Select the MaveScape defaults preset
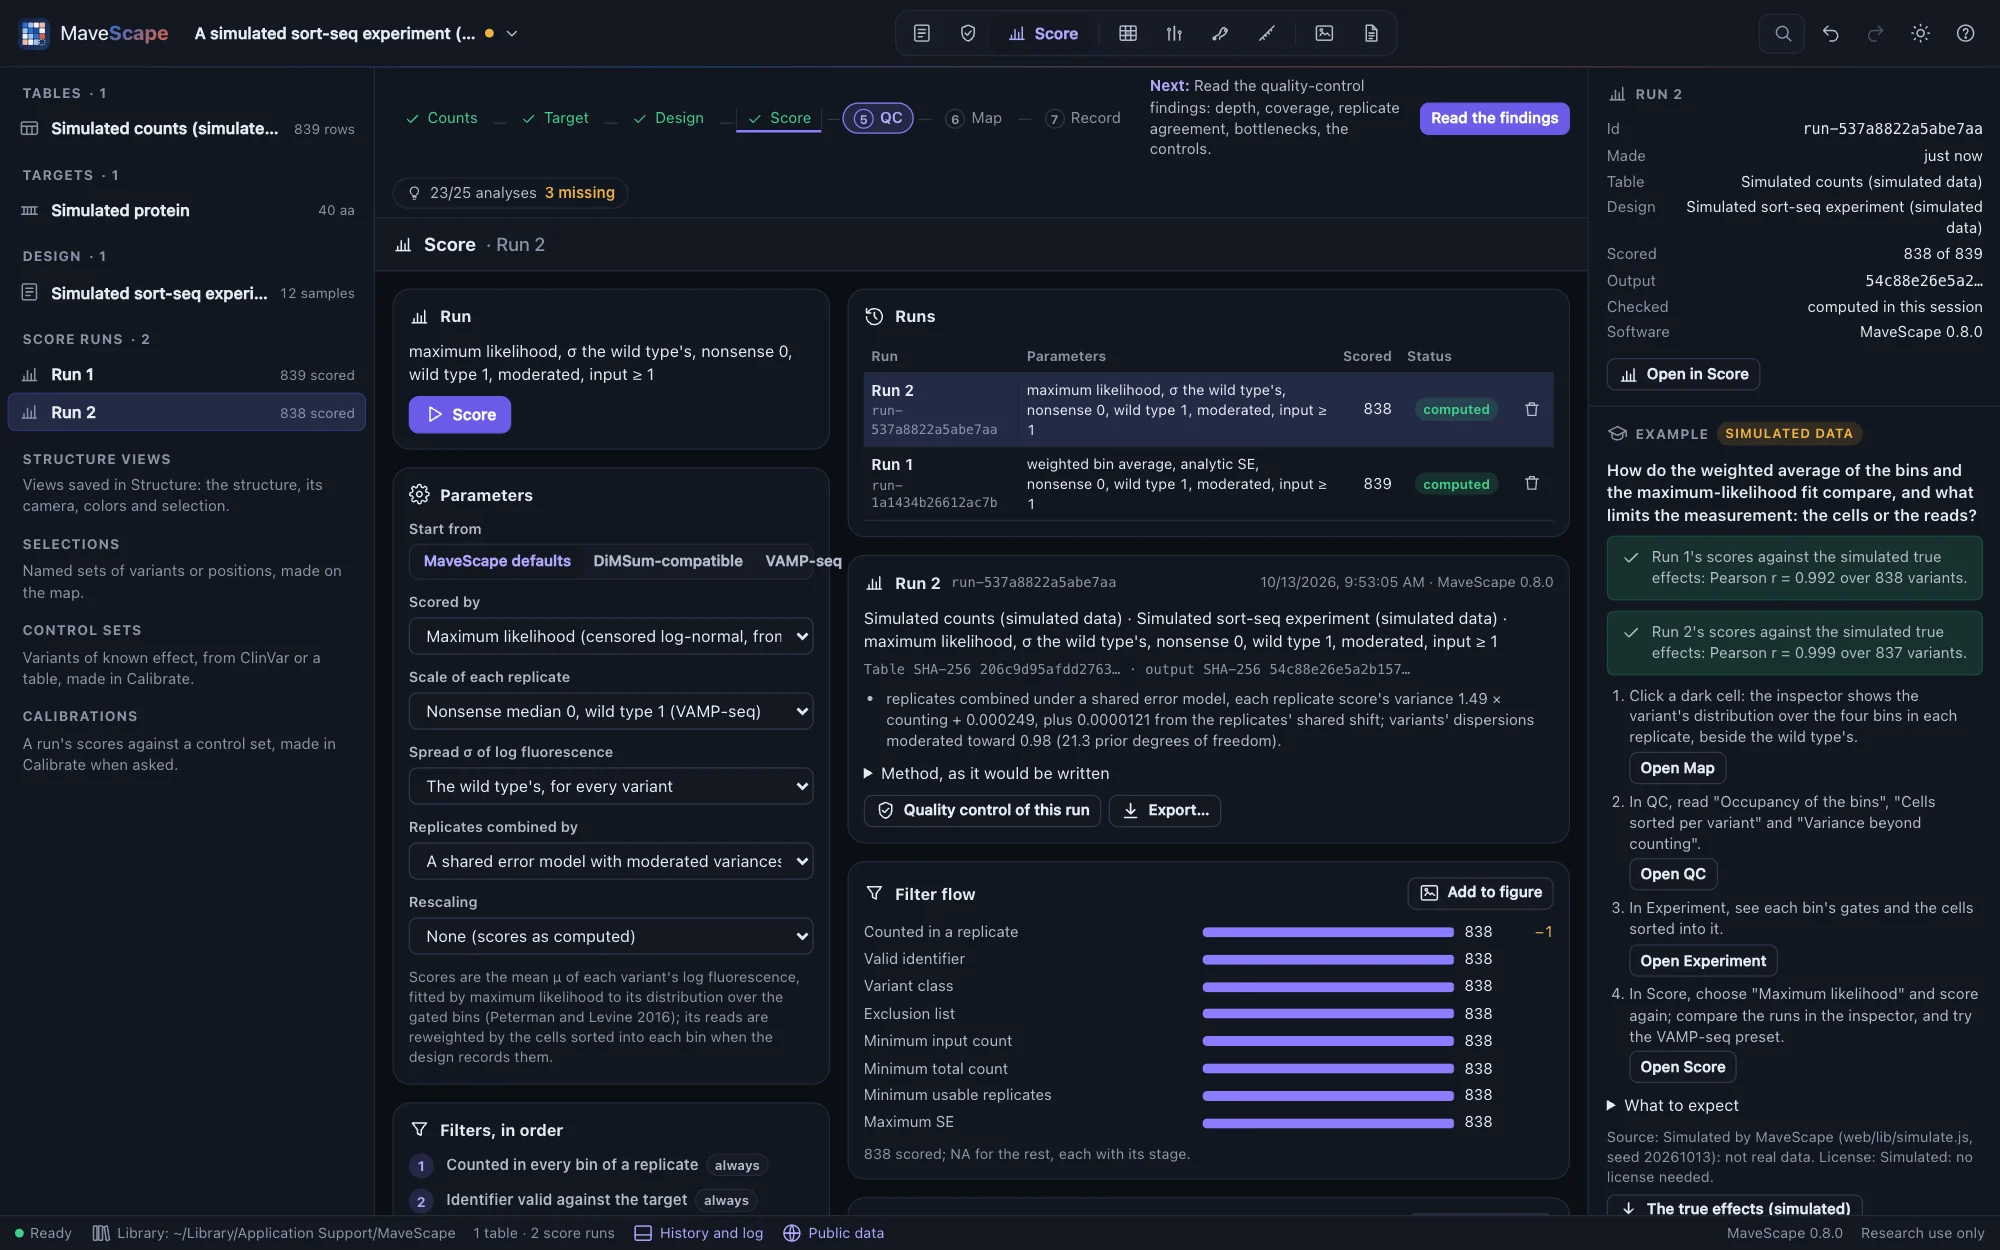The image size is (2000, 1250). click(x=497, y=561)
